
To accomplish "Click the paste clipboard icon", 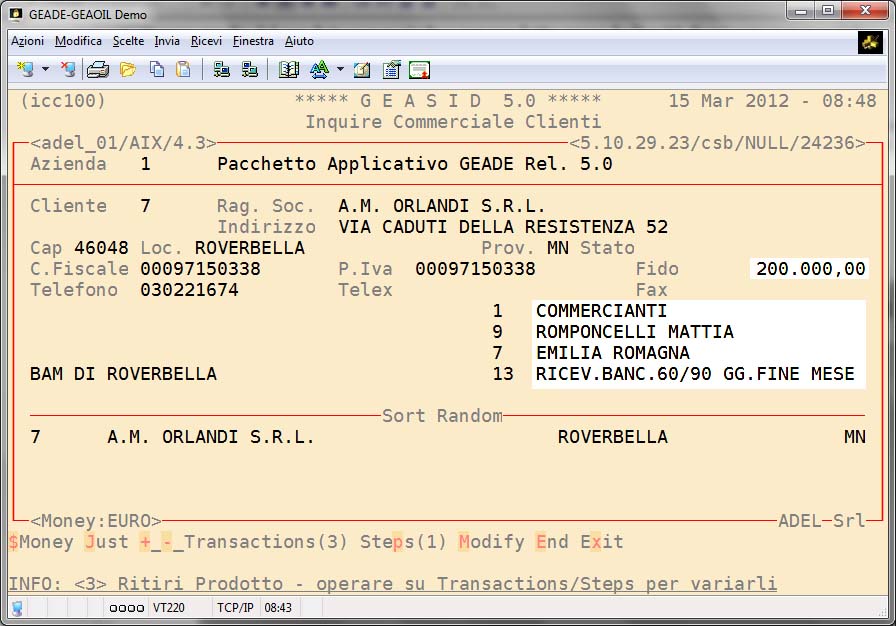I will [x=183, y=70].
